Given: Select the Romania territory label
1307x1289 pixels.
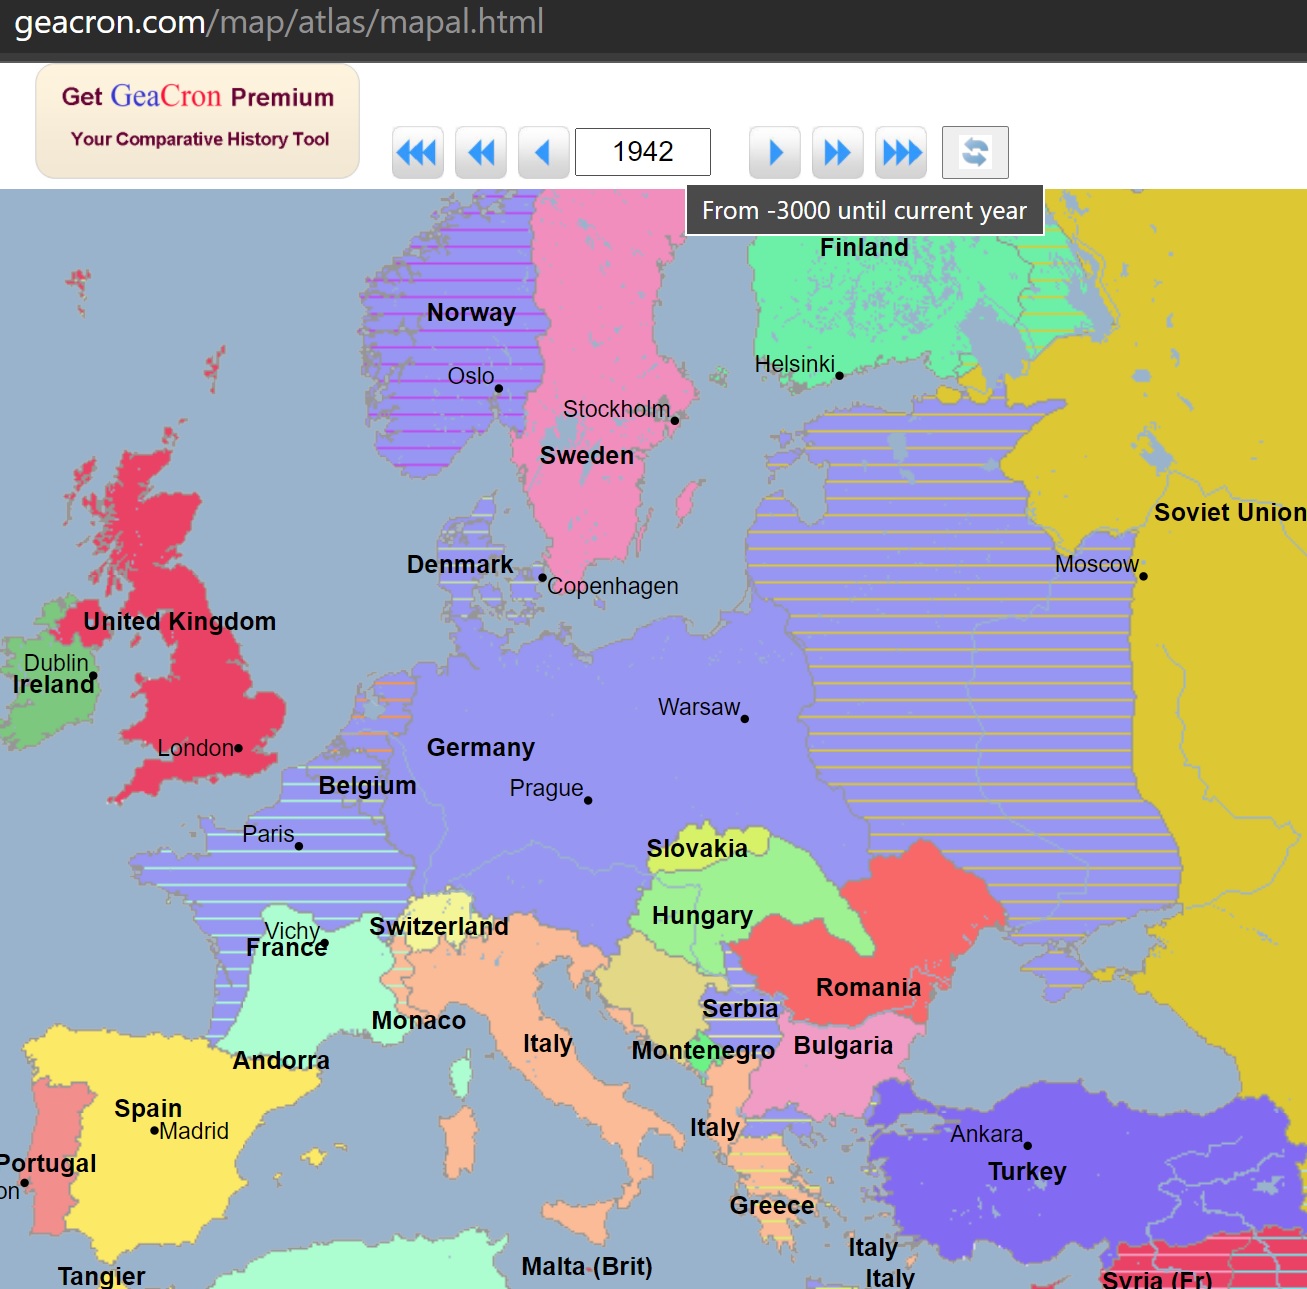Looking at the screenshot, I should 869,987.
